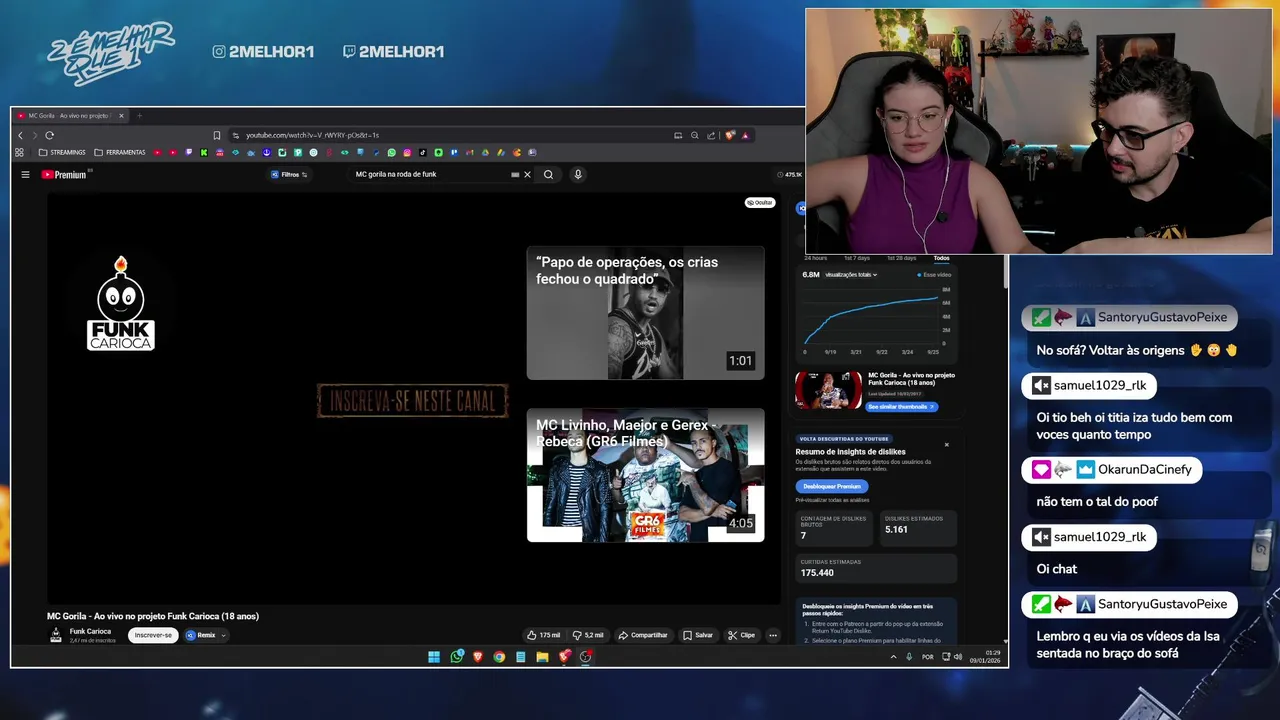This screenshot has width=1280, height=720.
Task: Click the Remix button
Action: point(200,635)
